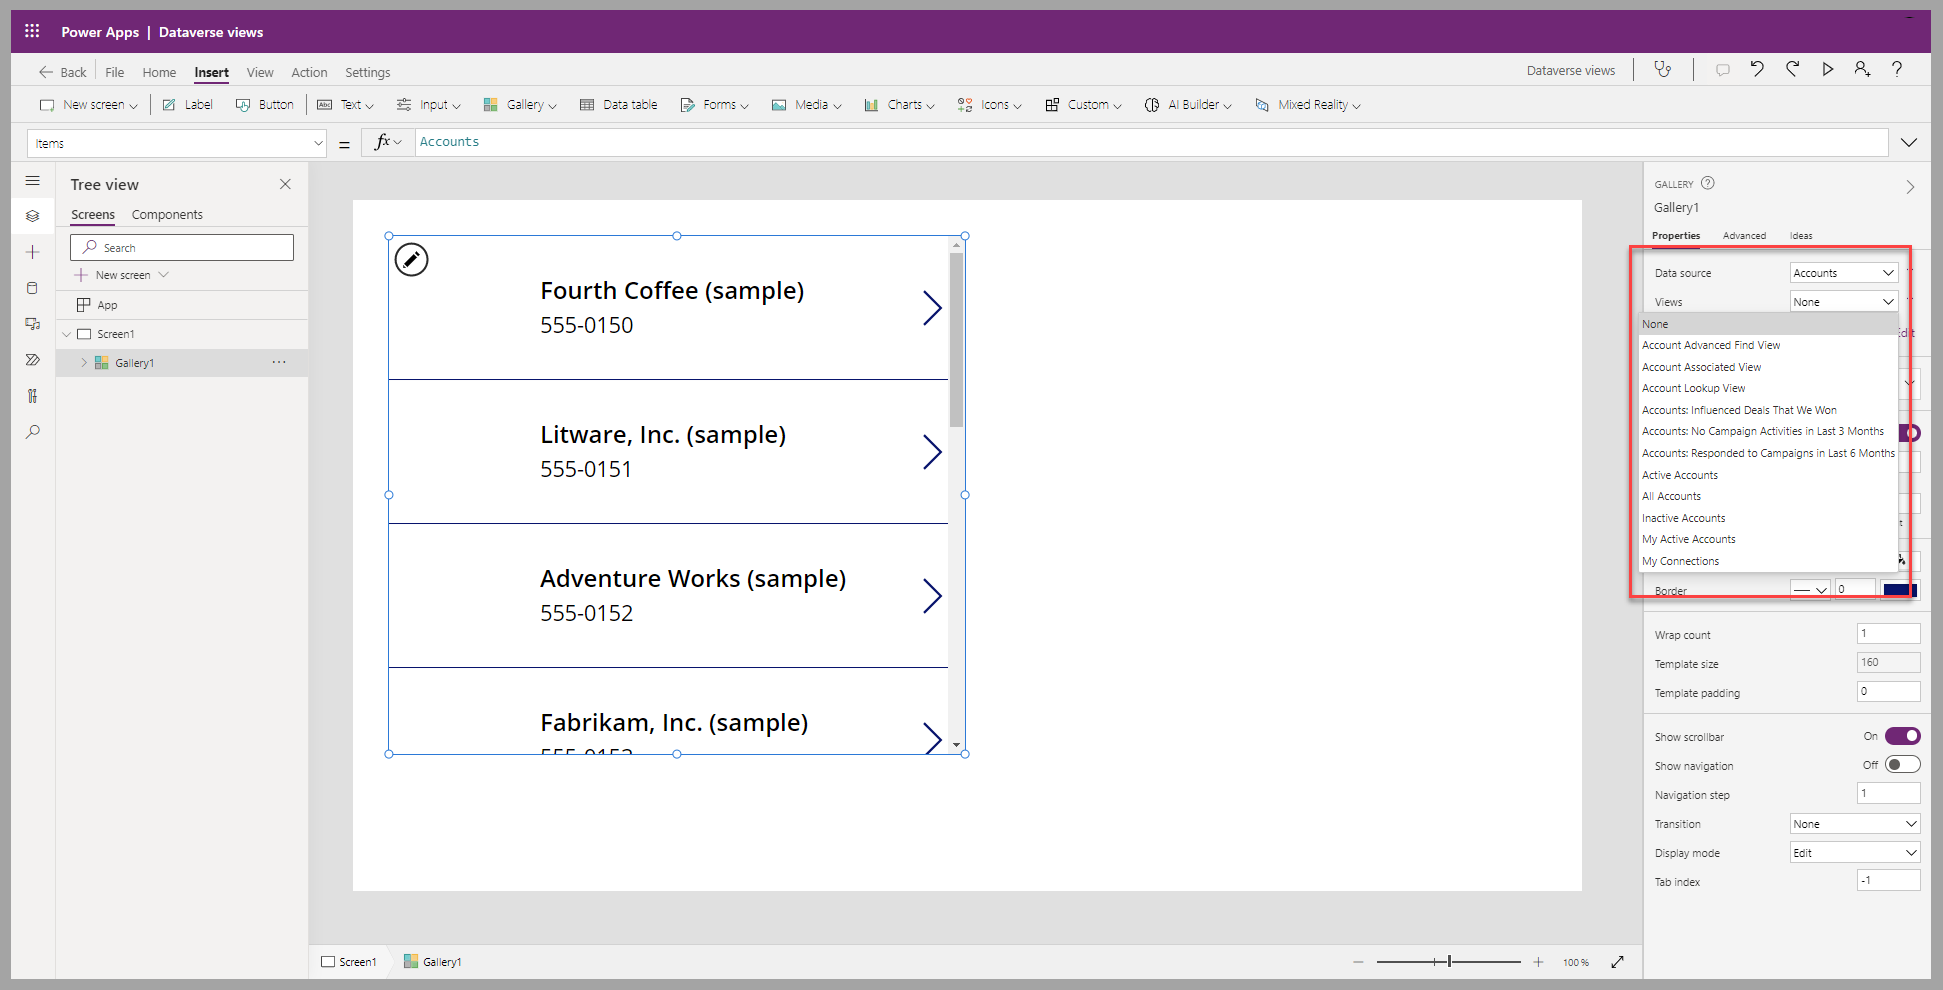This screenshot has width=1943, height=990.
Task: Open the Border style dropdown
Action: tap(1810, 590)
